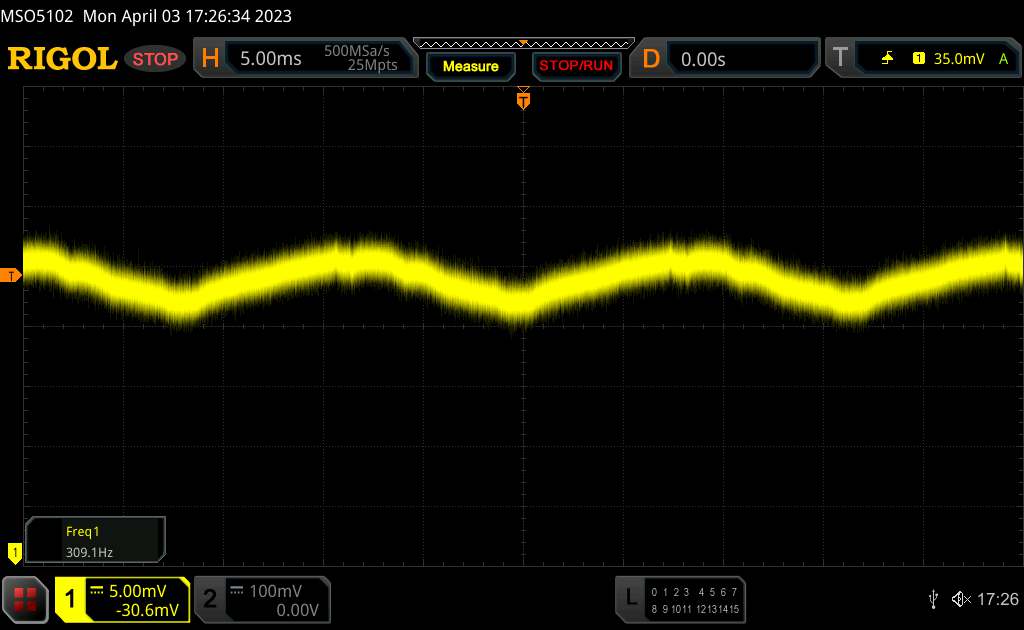Click the 500MSa/s sample rate readout
The width and height of the screenshot is (1024, 630).
coord(357,51)
